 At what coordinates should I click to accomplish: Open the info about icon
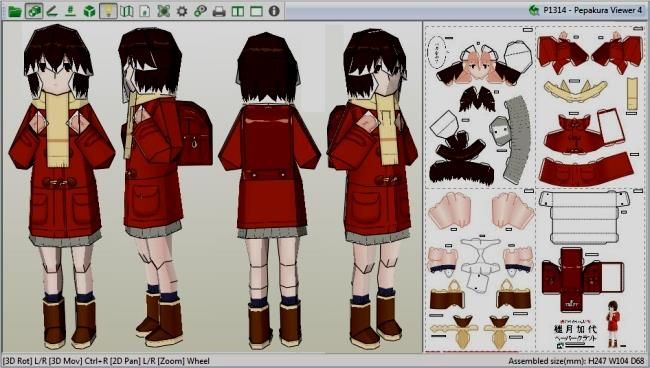tap(274, 11)
